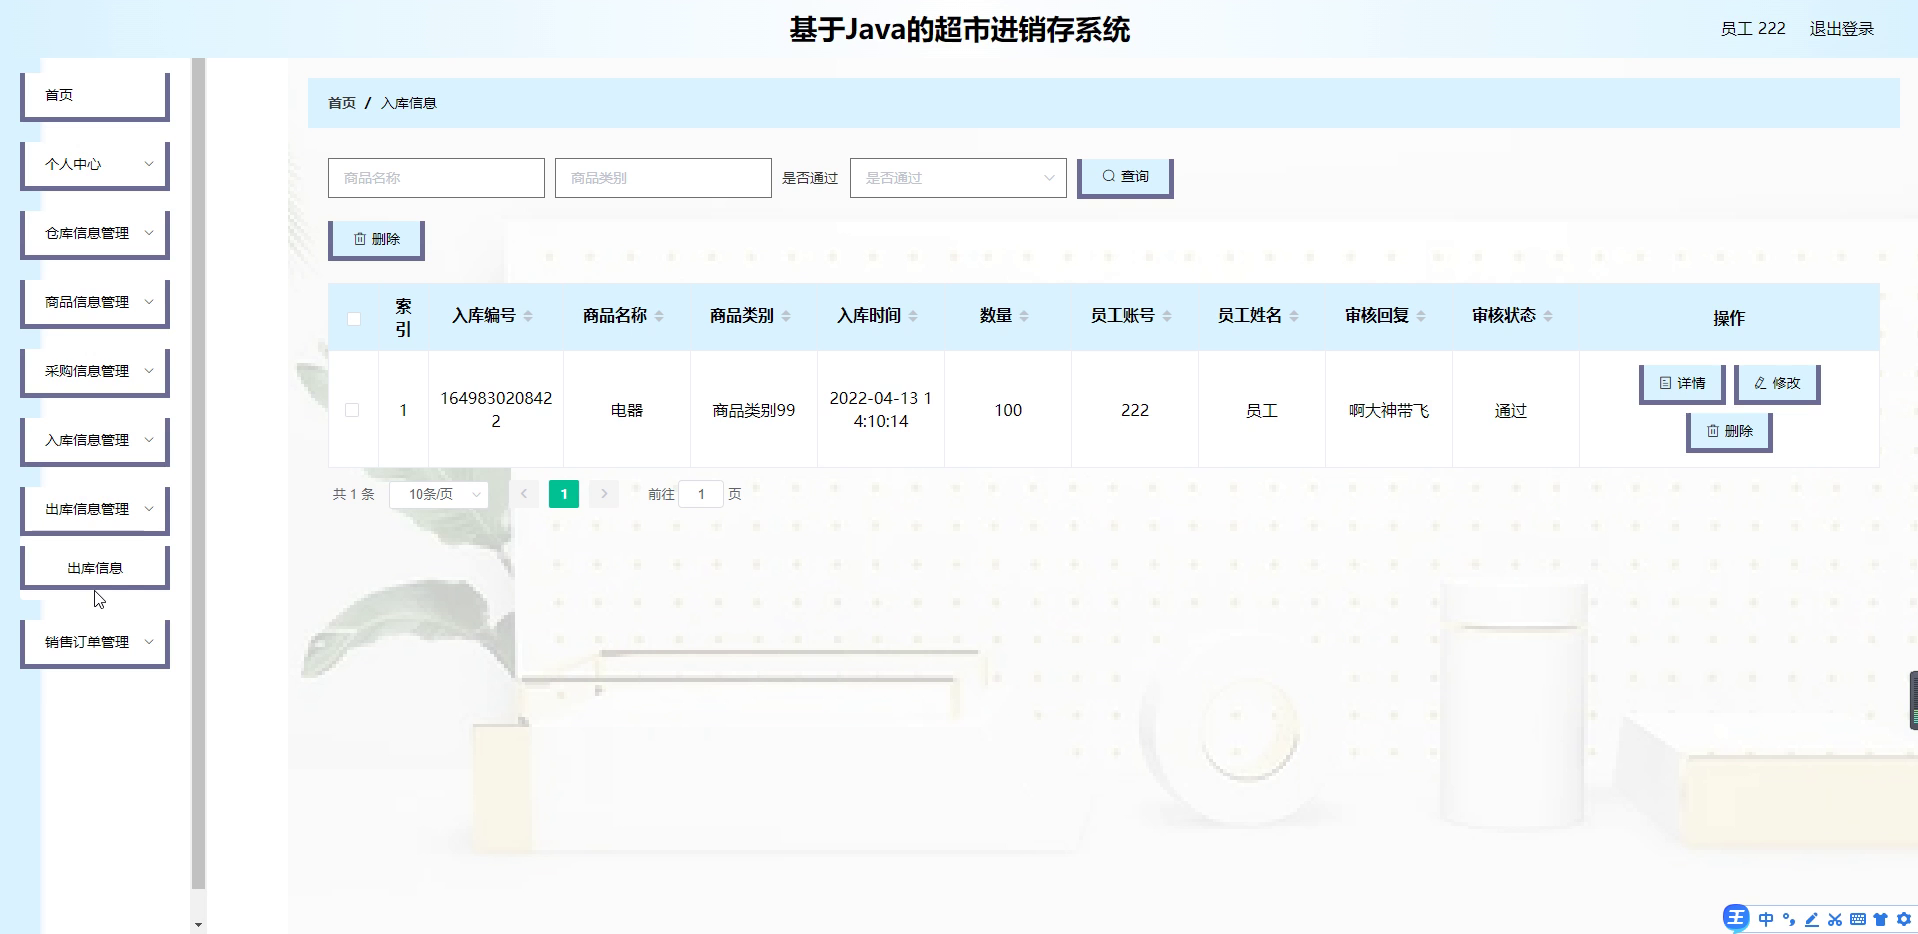The image size is (1918, 934).
Task: Sort by 入库编号 column arrows
Action: pos(528,316)
